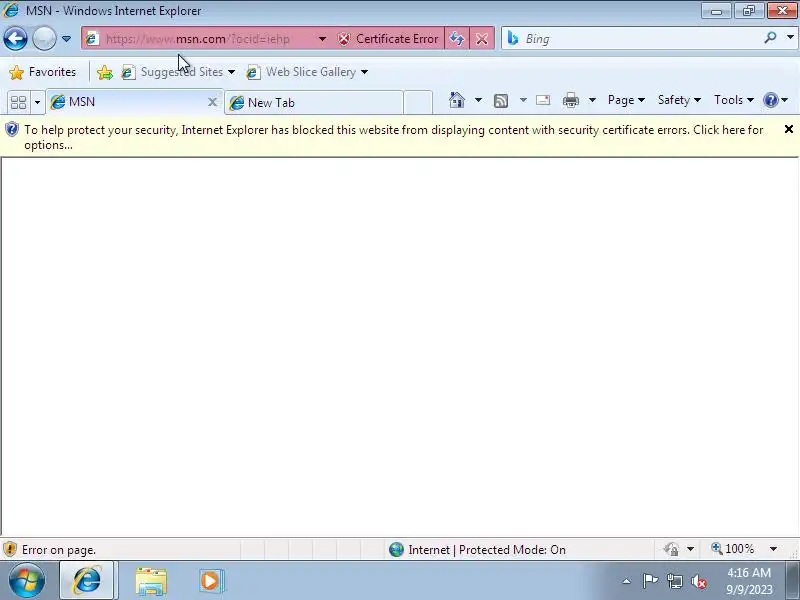Switch to the MSN tab
This screenshot has width=800, height=600.
click(x=128, y=102)
